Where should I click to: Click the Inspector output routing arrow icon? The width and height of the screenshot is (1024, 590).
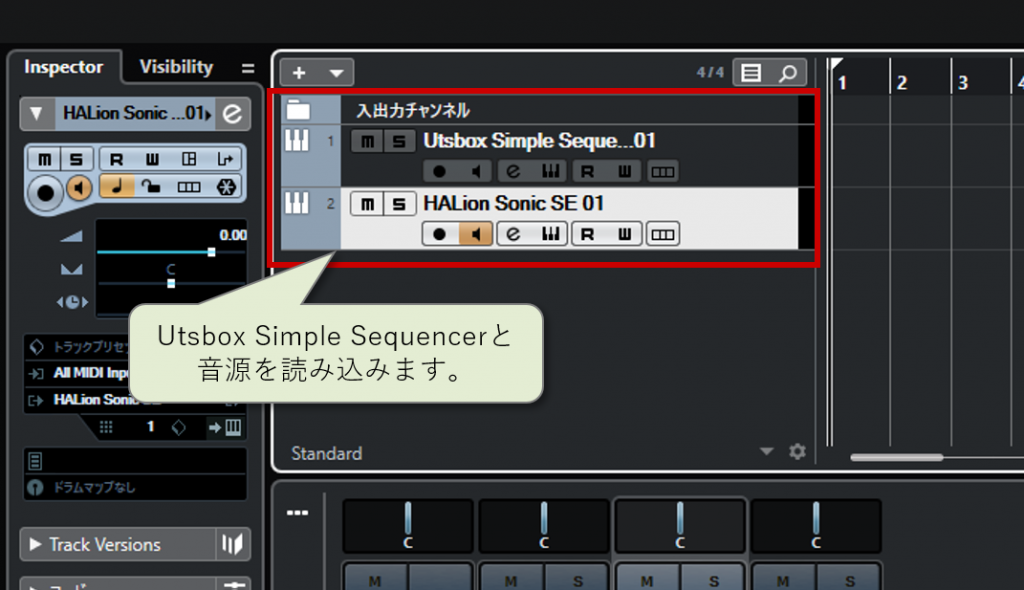225,159
